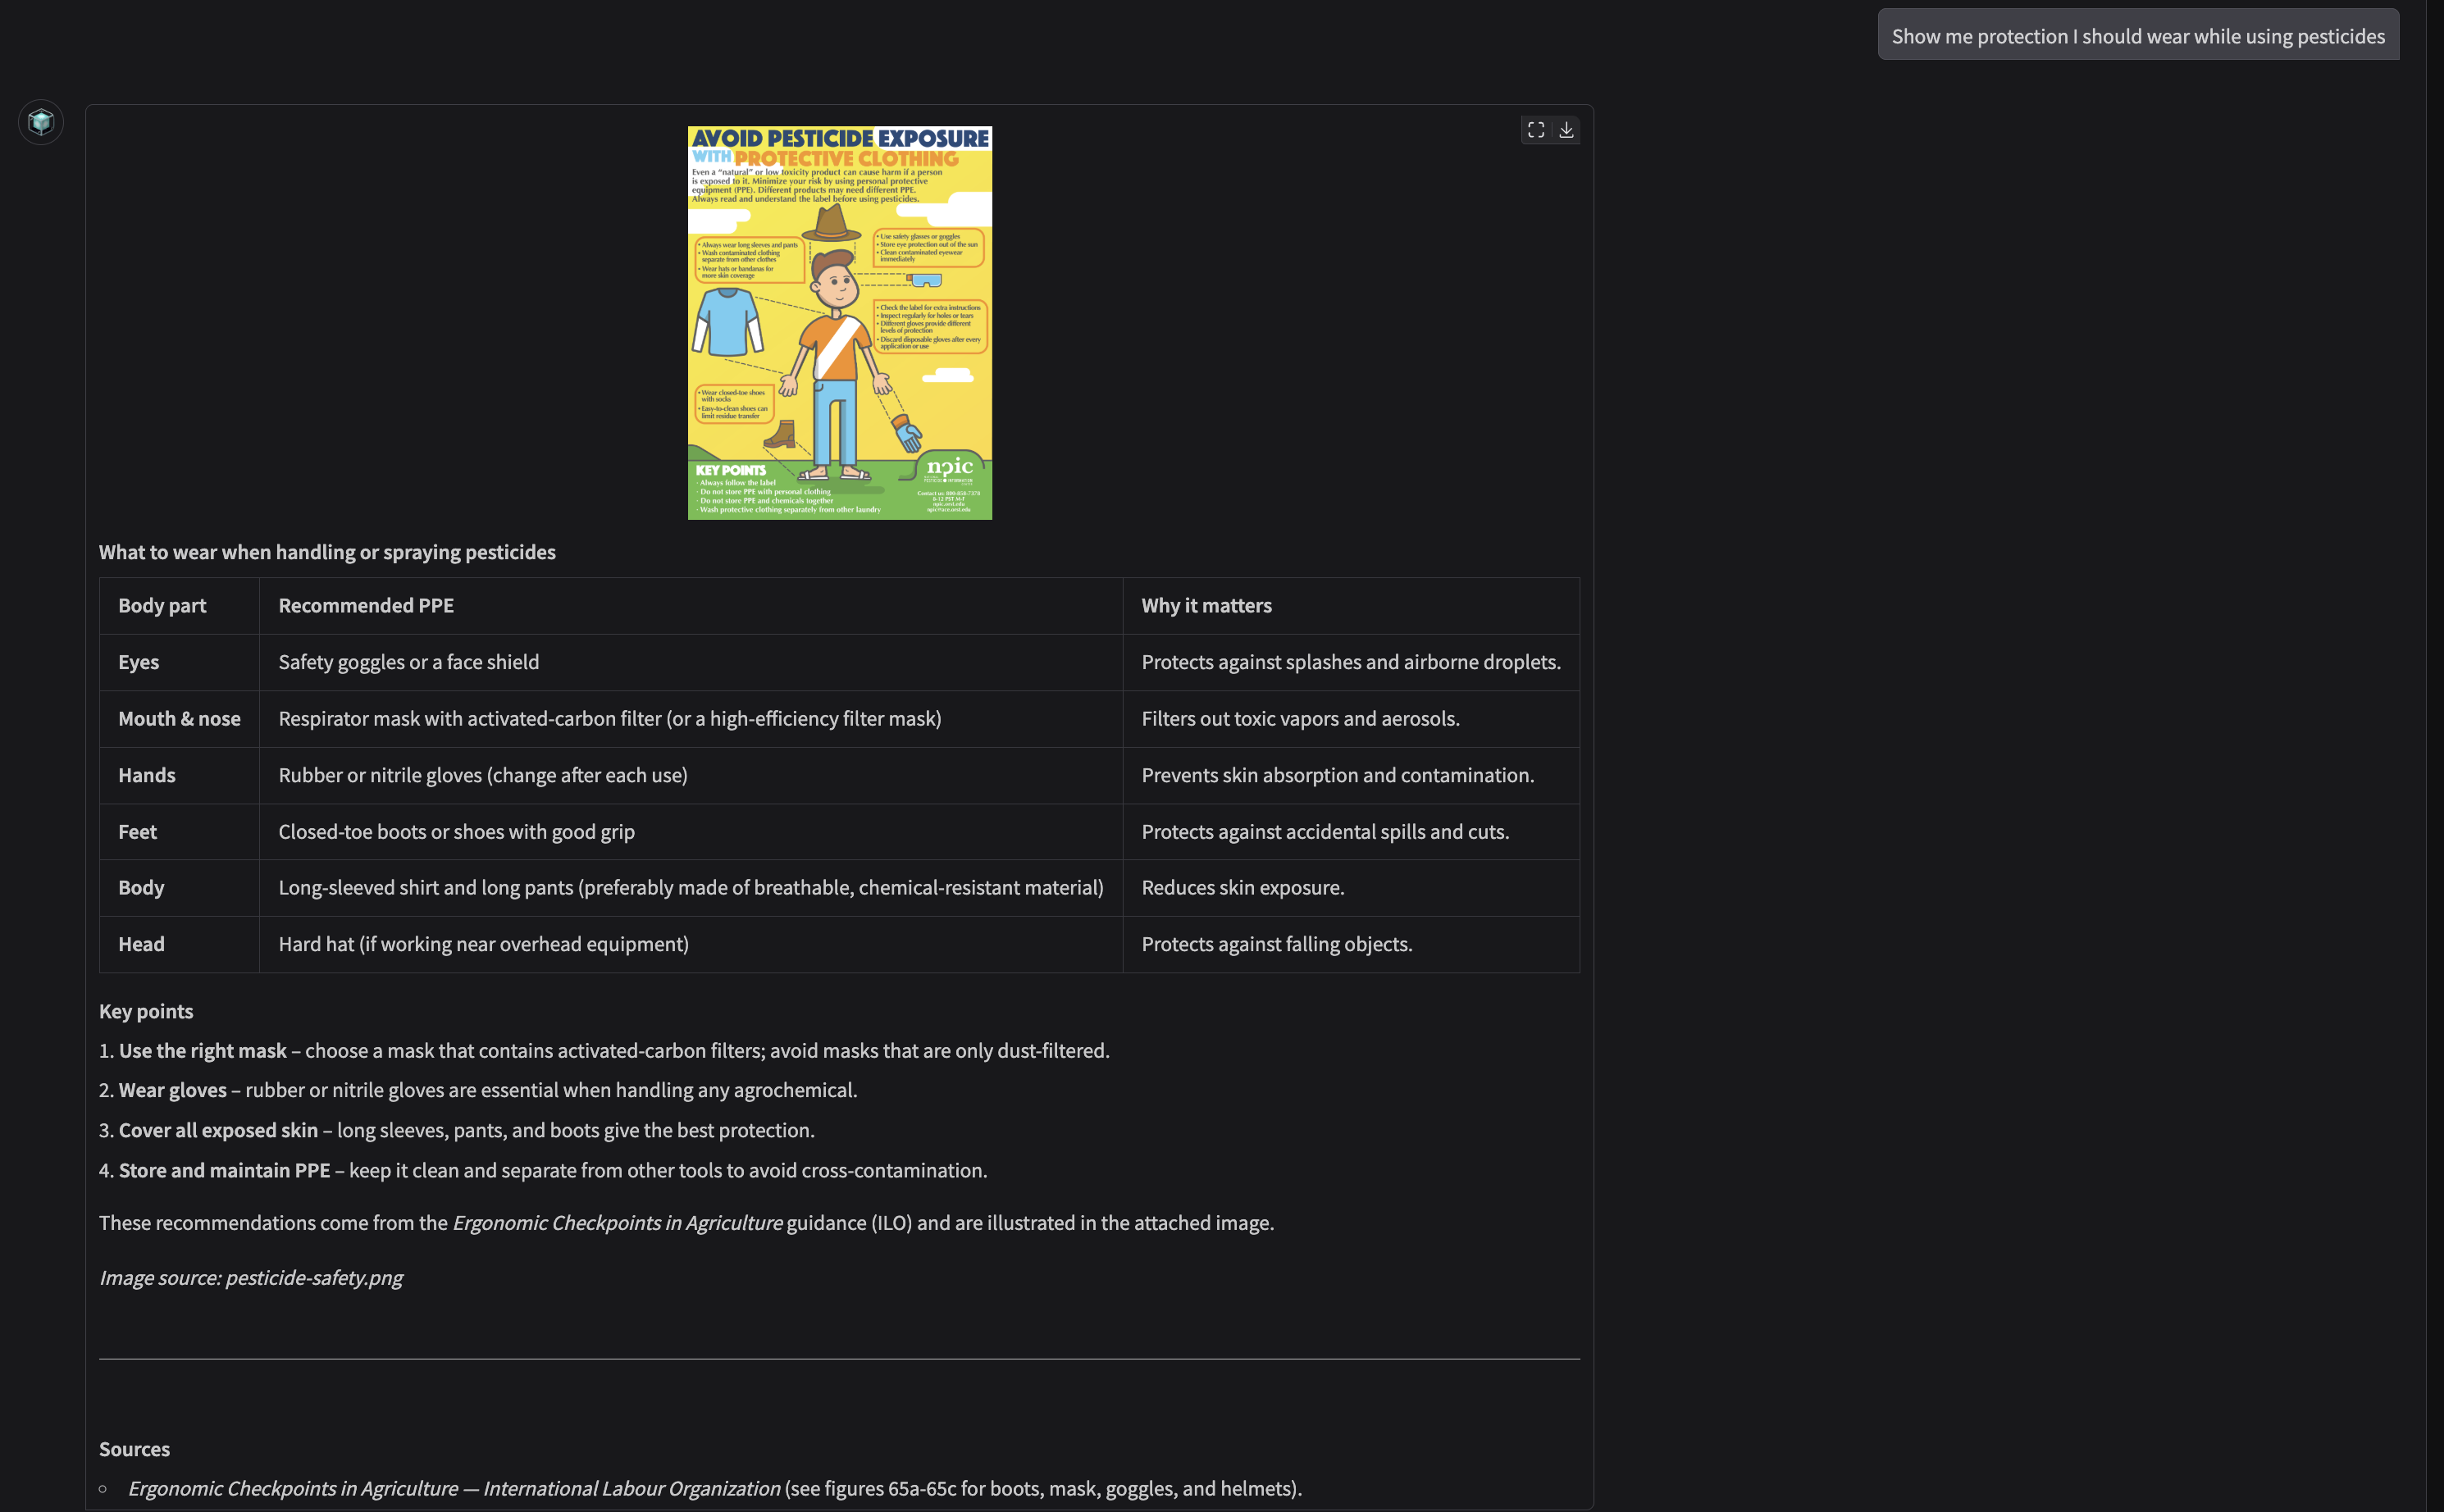Click 'Safety goggles or a face shield' cell

tap(408, 662)
